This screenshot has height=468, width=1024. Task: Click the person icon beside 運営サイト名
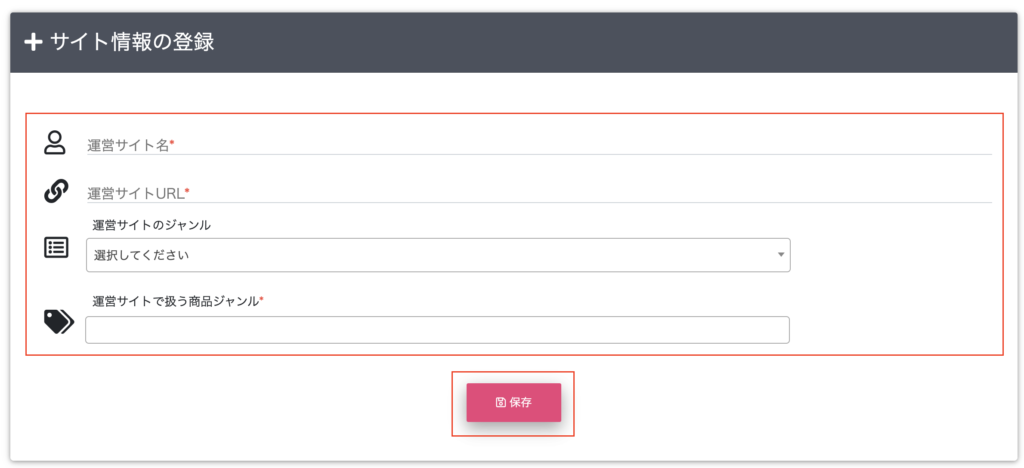click(x=56, y=142)
